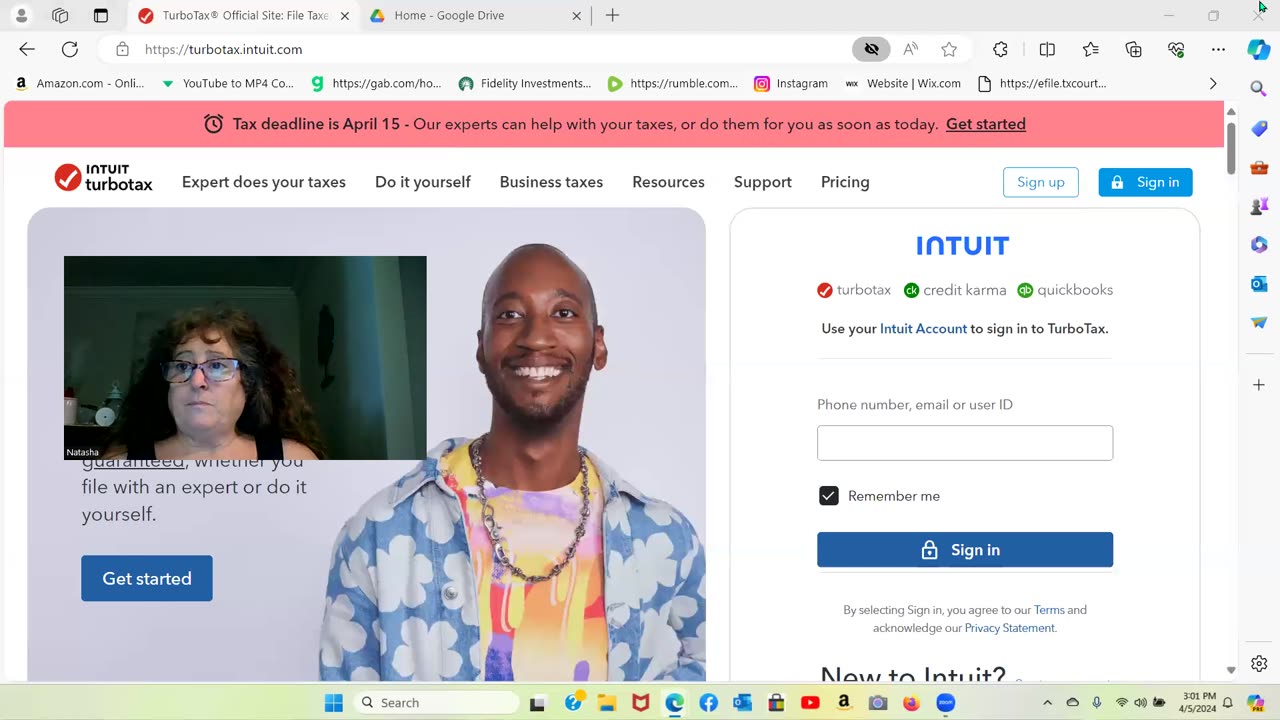Open the Support menu

pos(763,182)
